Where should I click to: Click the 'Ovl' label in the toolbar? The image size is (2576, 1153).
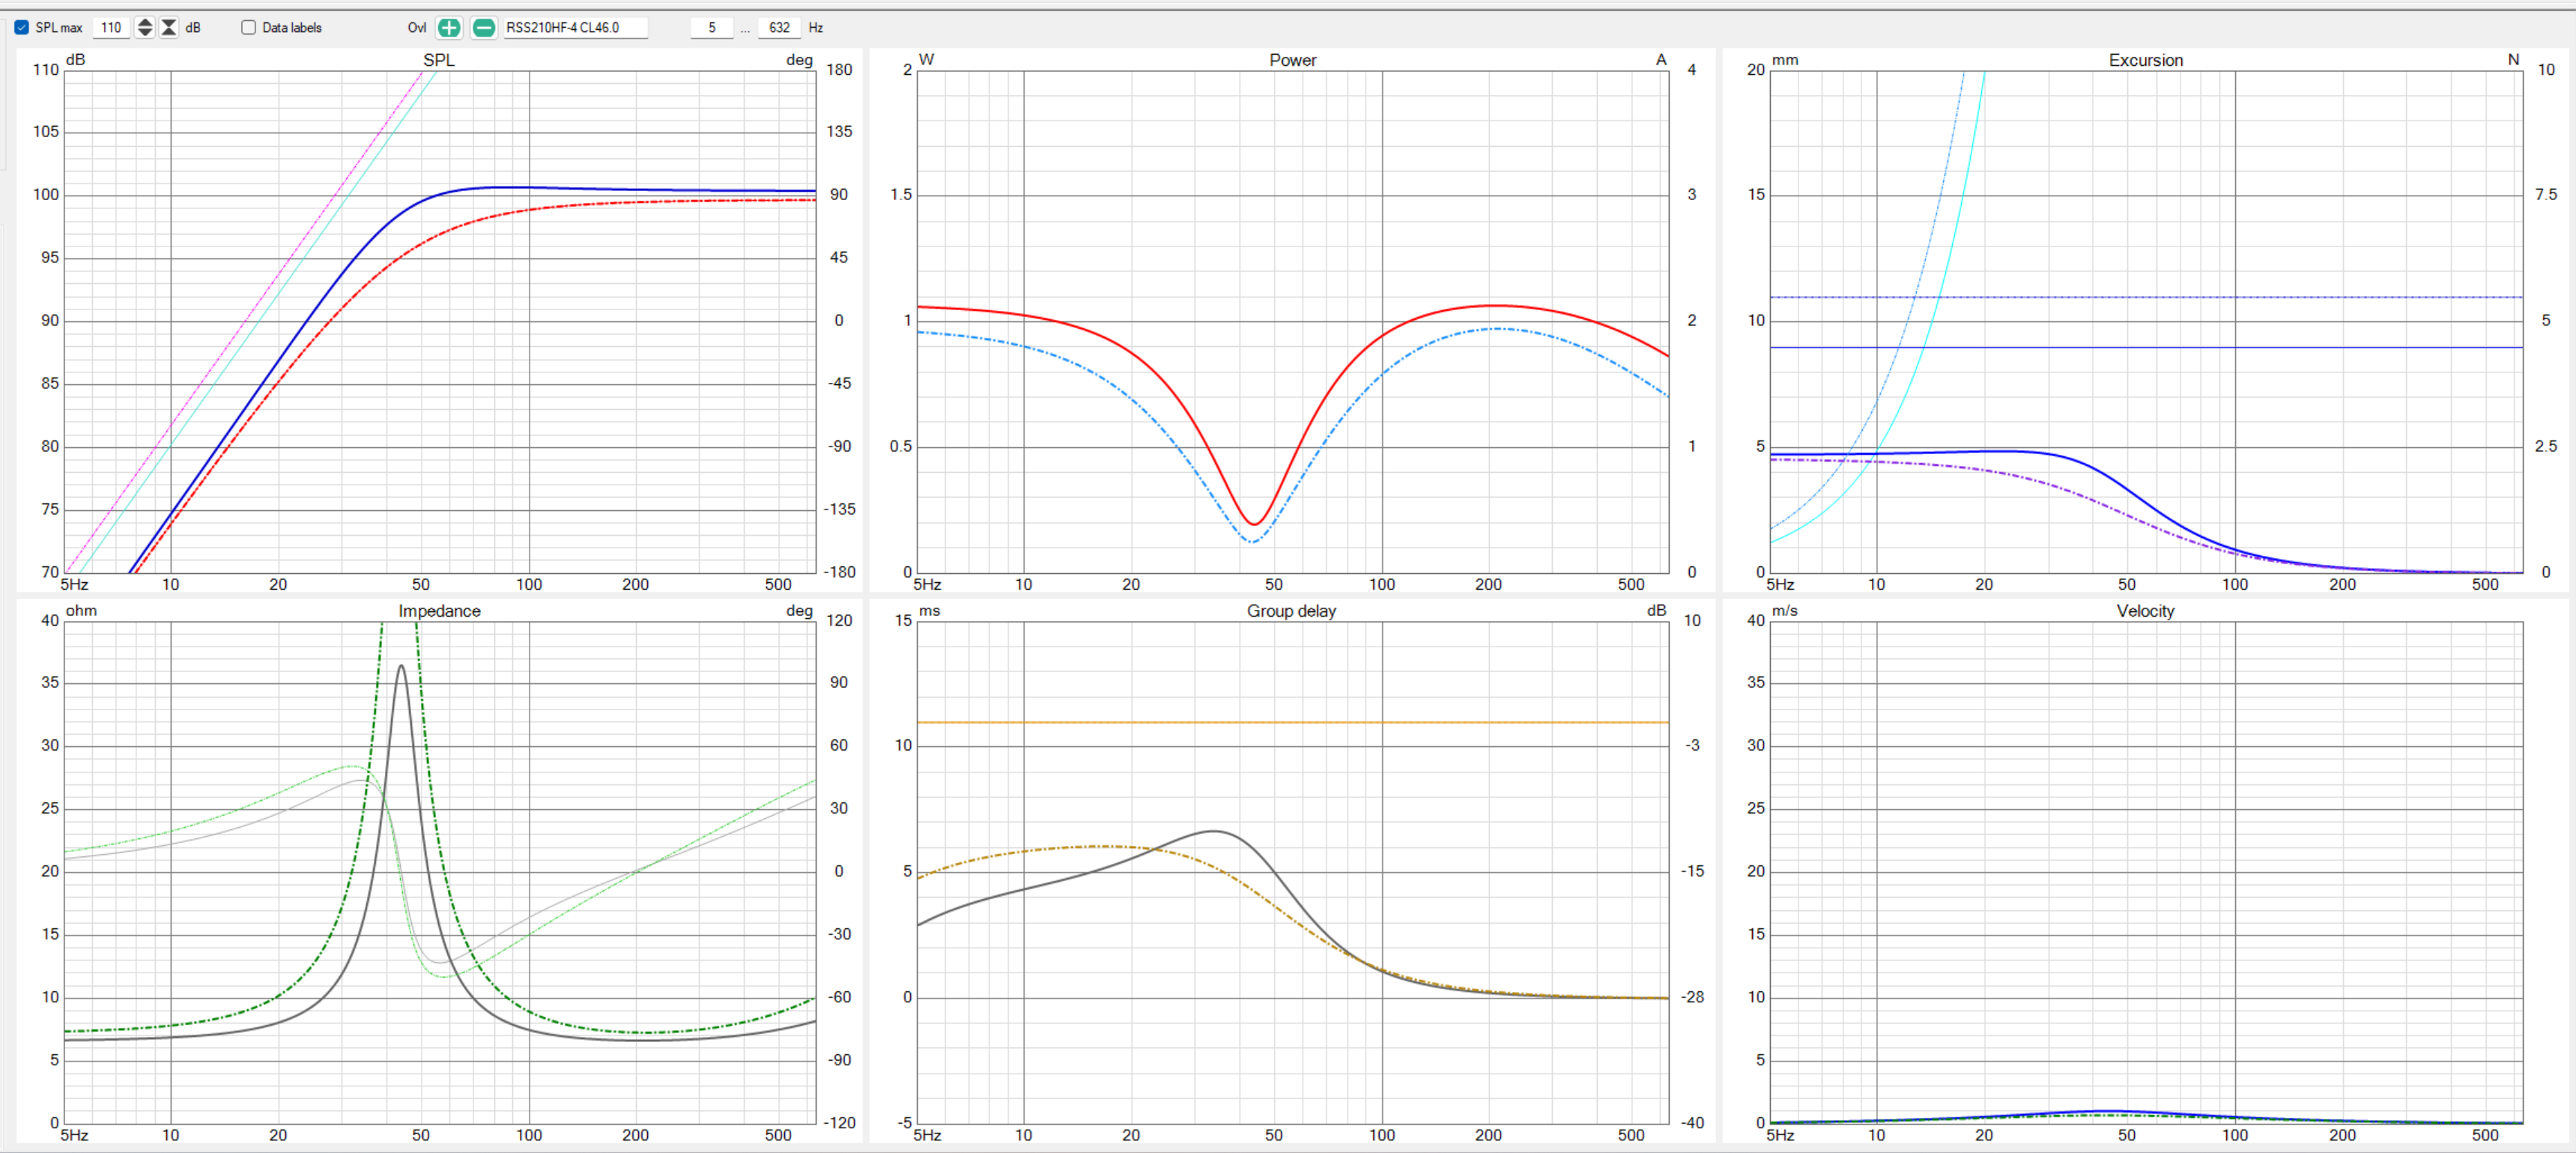pyautogui.click(x=417, y=27)
